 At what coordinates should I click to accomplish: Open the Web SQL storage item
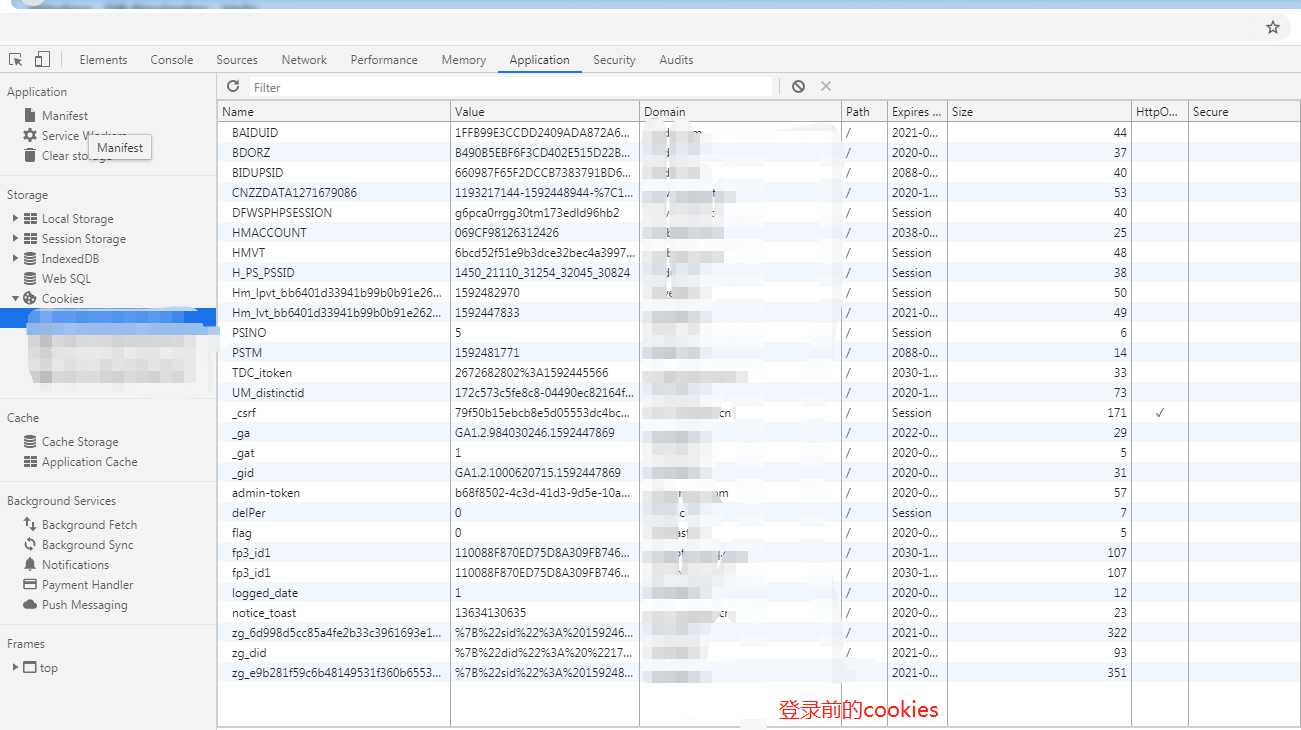66,279
